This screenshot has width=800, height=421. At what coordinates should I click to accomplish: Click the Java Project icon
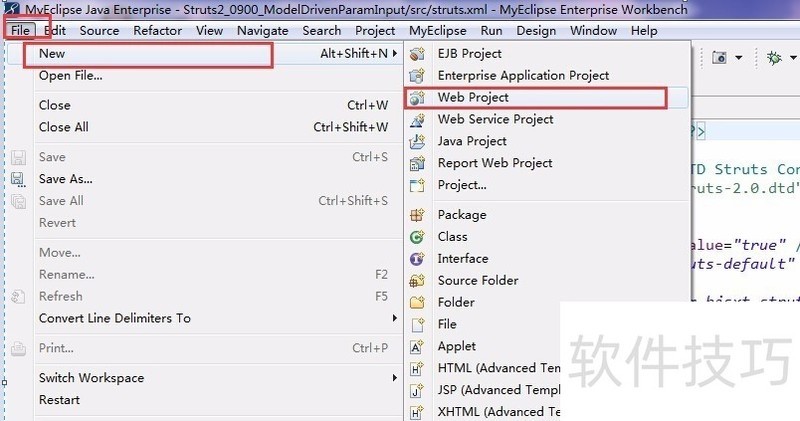[x=418, y=141]
